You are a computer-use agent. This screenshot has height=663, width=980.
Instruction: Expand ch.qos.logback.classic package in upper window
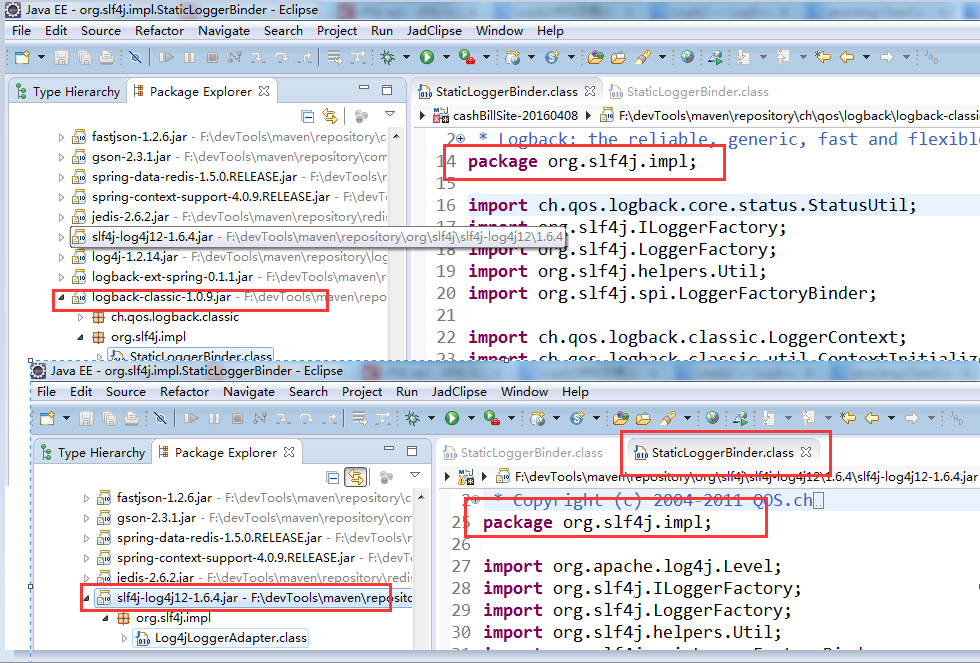pyautogui.click(x=81, y=317)
